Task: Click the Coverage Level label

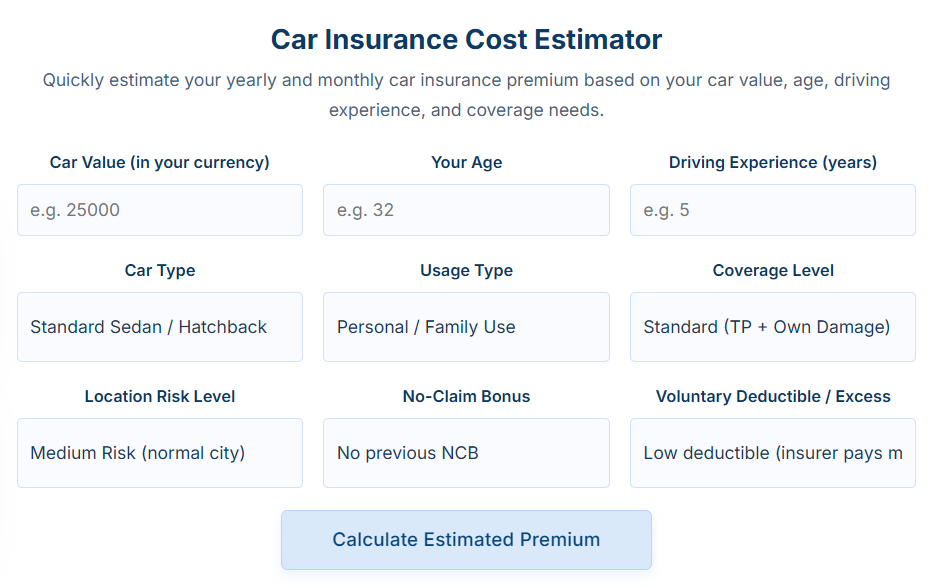Action: click(772, 270)
